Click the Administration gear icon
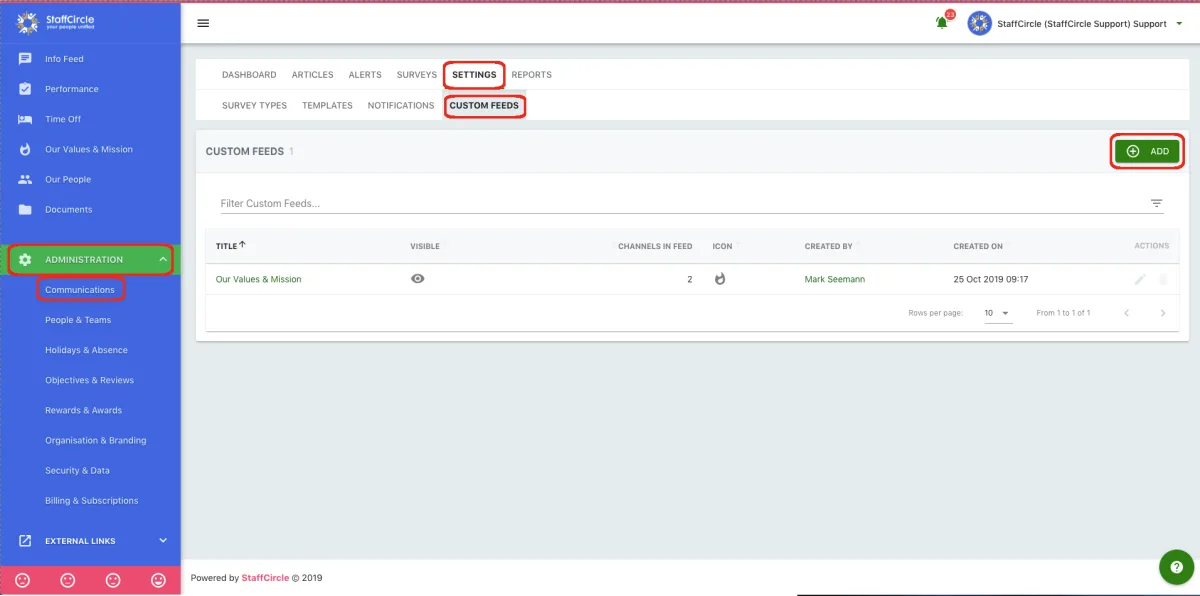 pyautogui.click(x=25, y=259)
